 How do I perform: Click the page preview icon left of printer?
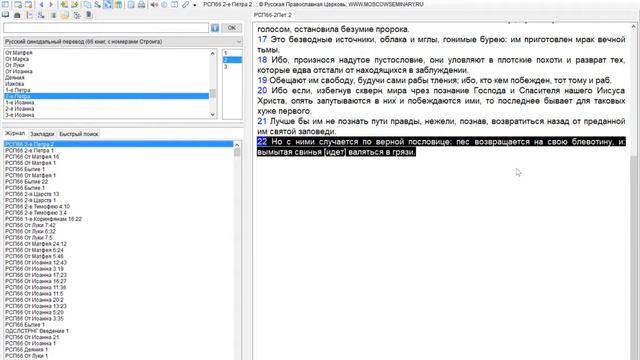pos(131,4)
